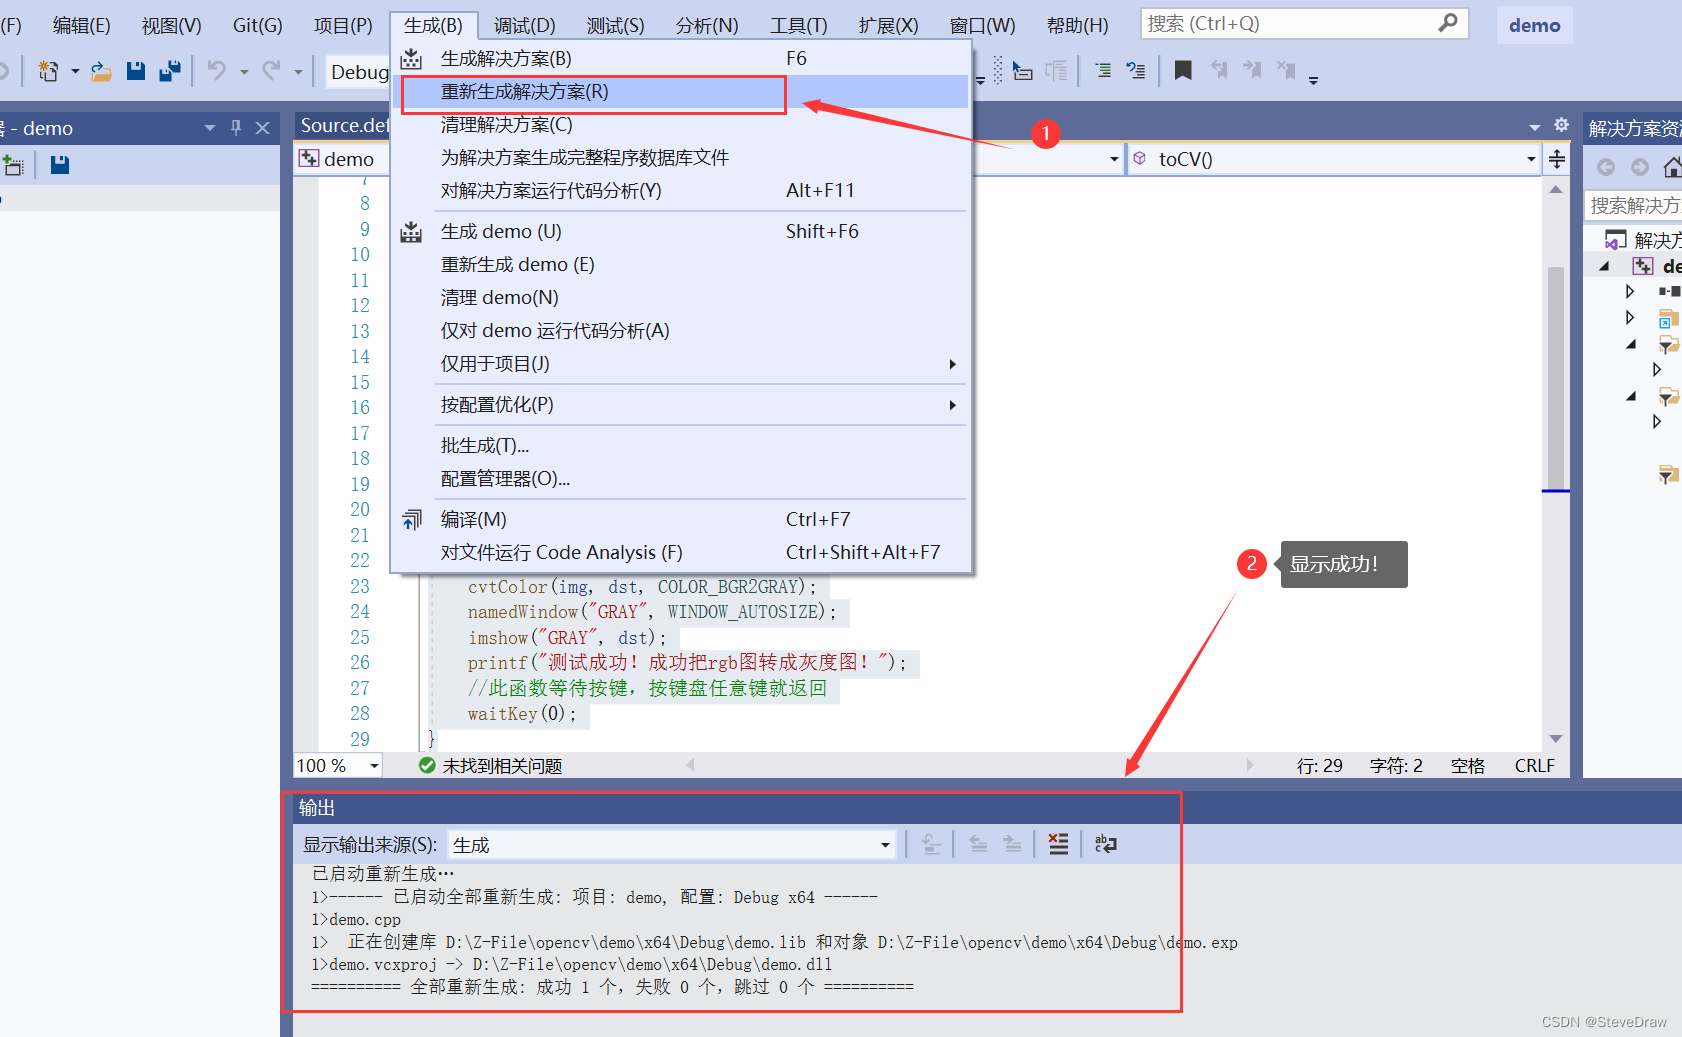Collapse the demo project node in Solution Explorer

click(1604, 266)
